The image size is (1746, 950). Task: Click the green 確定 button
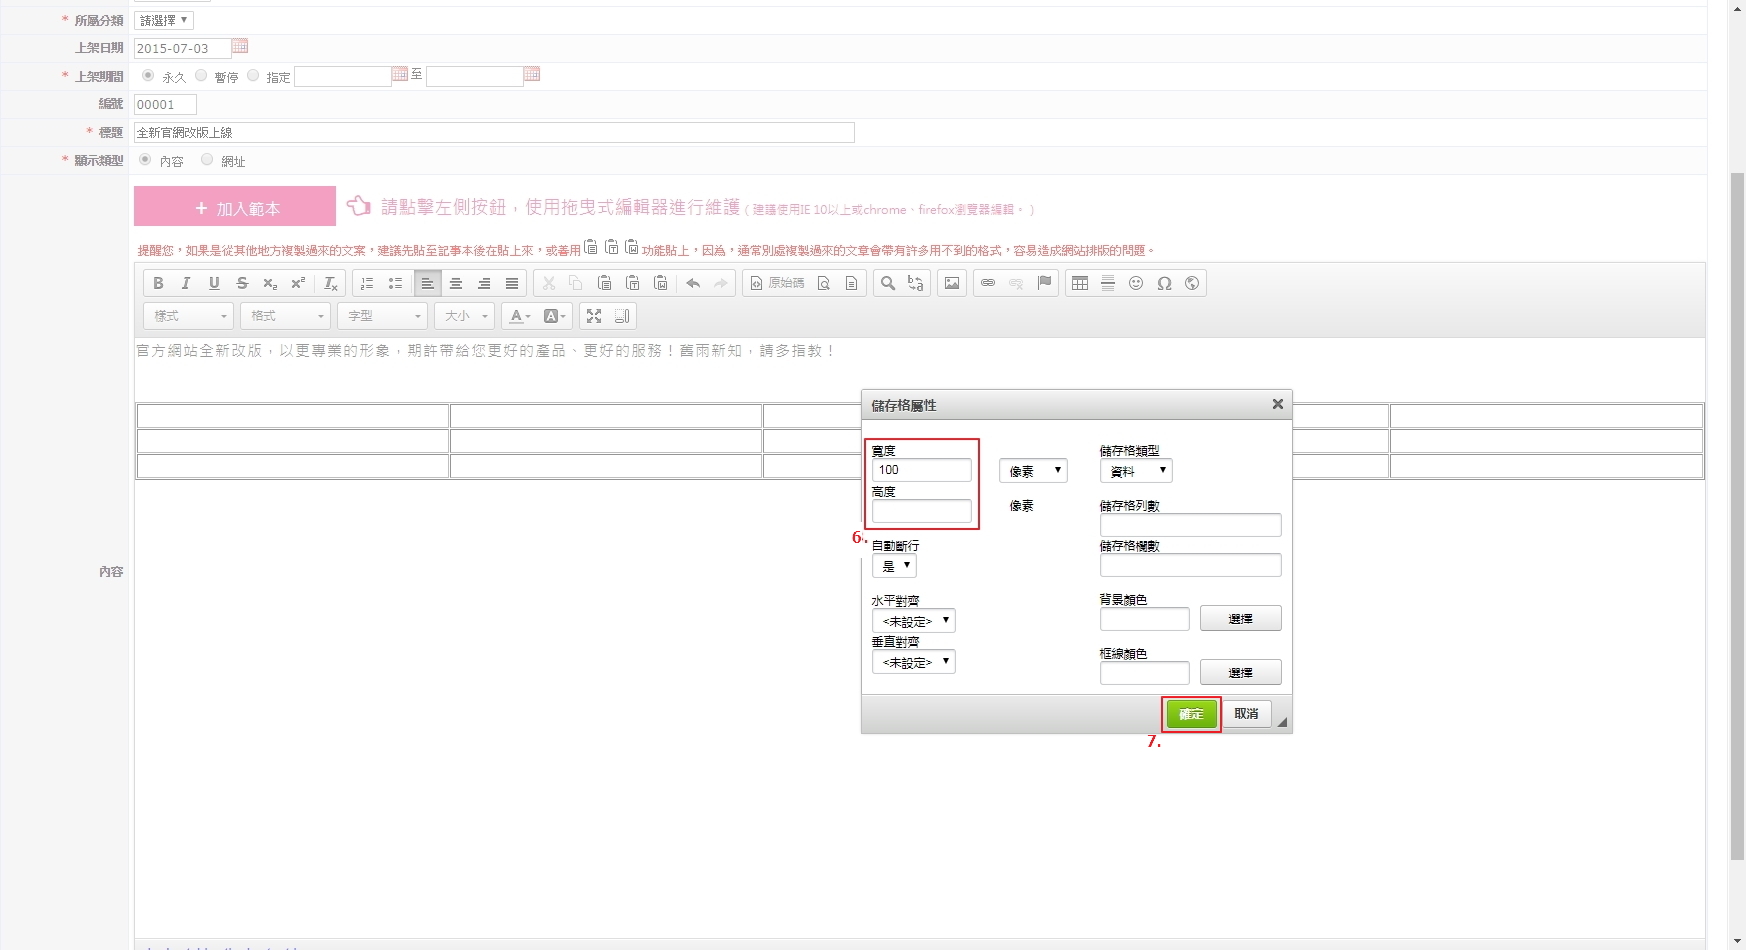[1191, 714]
